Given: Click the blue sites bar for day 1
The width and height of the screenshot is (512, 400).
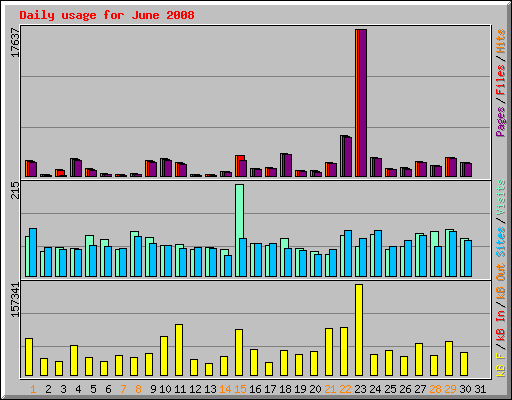Looking at the screenshot, I should click(x=33, y=253).
